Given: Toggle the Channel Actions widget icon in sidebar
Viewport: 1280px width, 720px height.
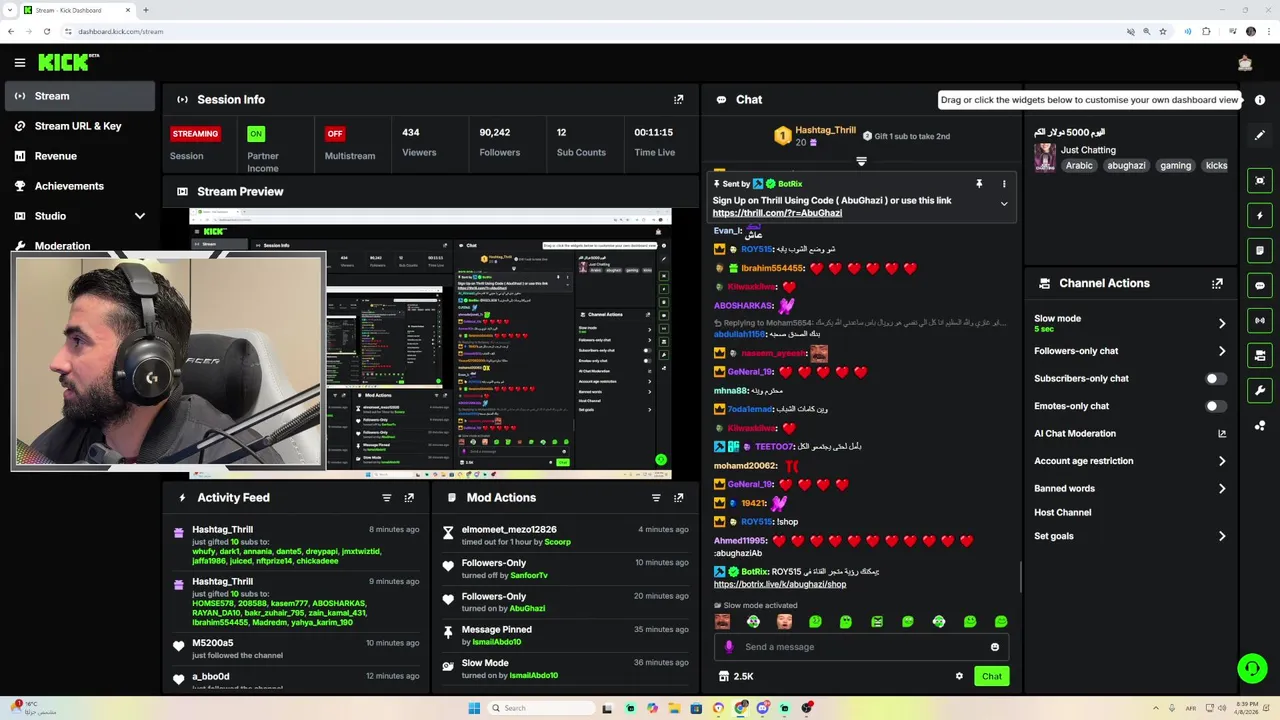Looking at the screenshot, I should (1260, 355).
